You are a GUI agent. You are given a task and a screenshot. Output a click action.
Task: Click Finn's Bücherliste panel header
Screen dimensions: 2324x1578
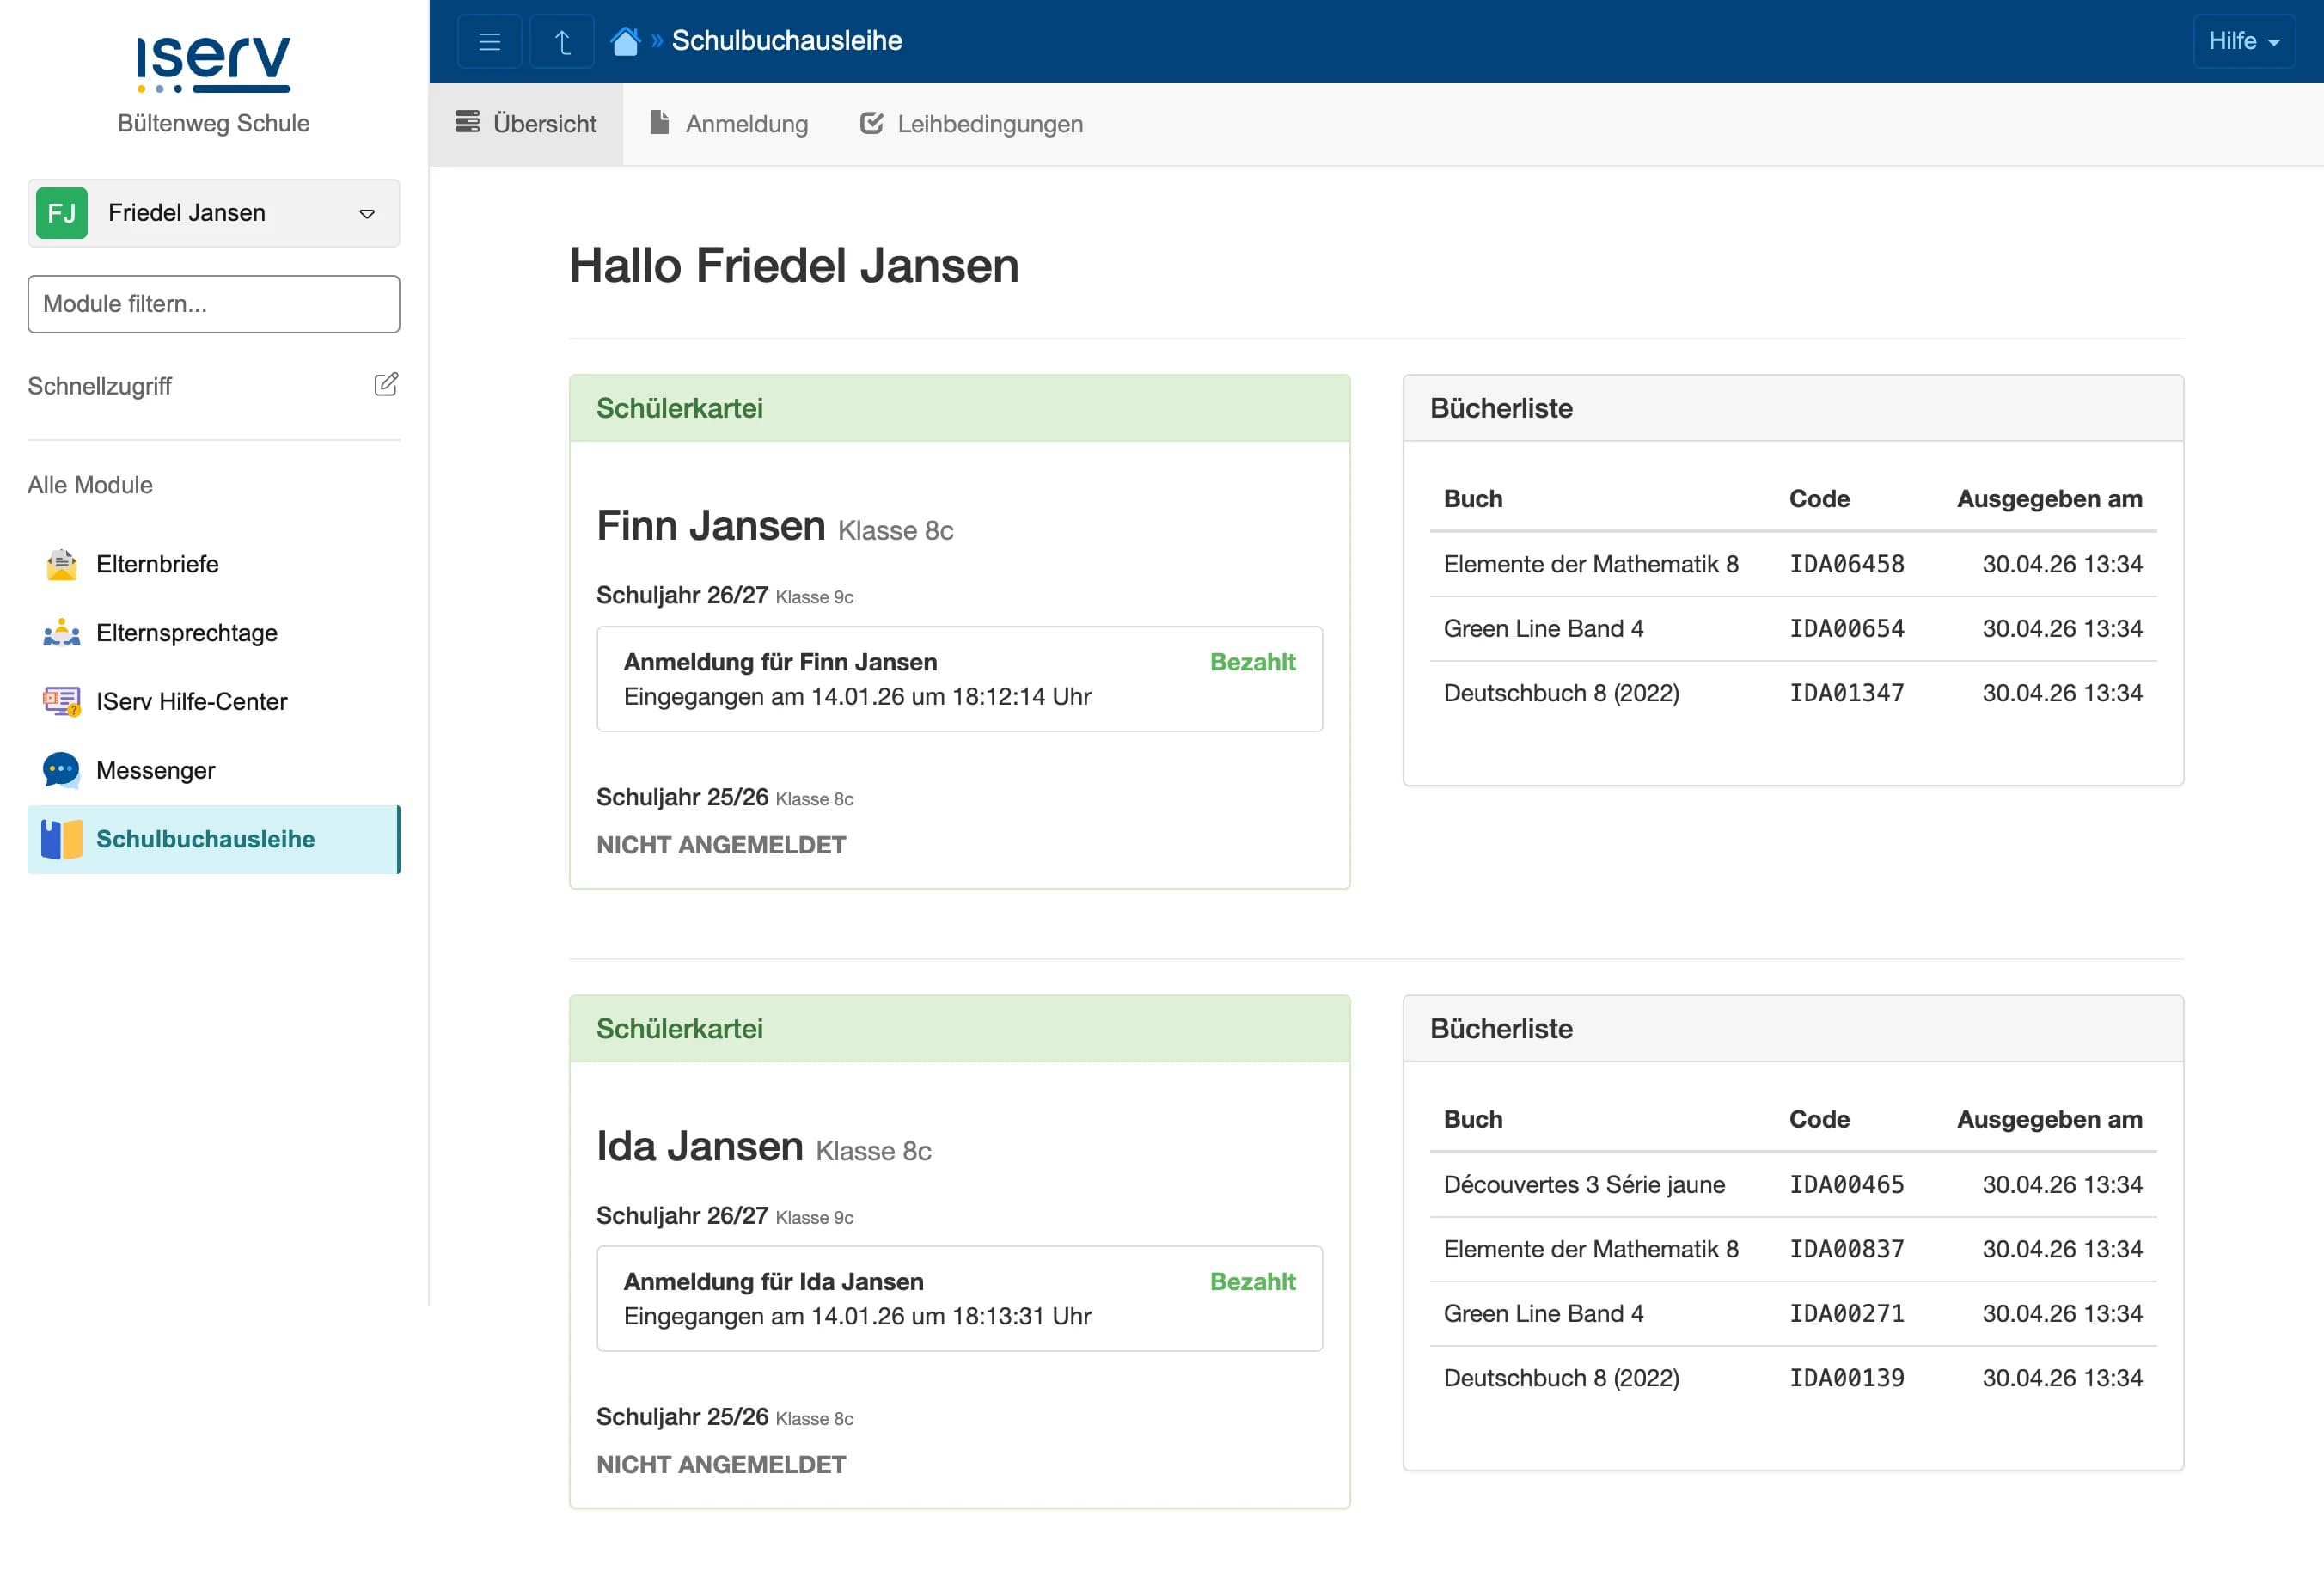point(1793,408)
